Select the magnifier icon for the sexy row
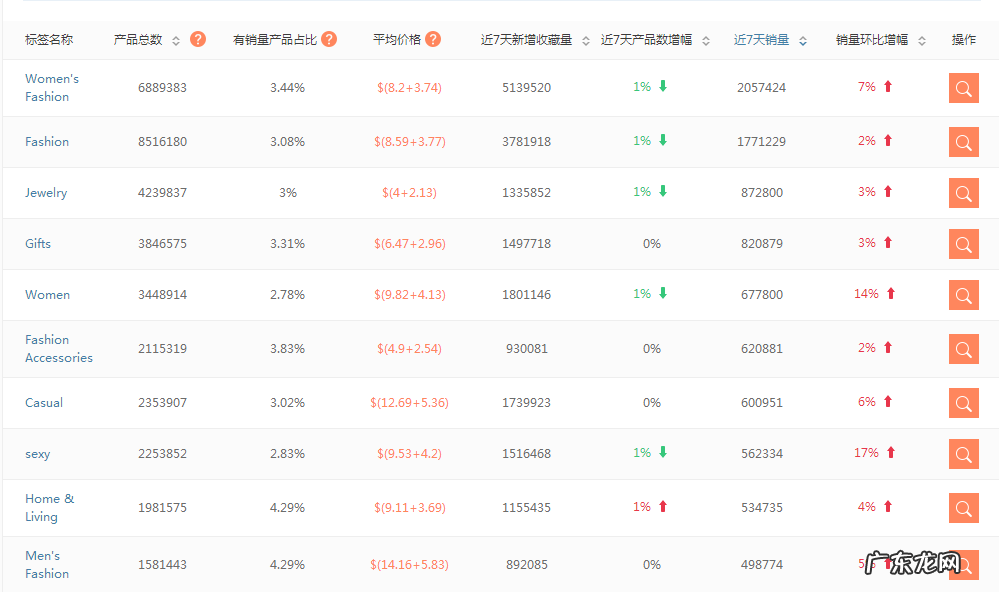The image size is (999, 592). [963, 453]
